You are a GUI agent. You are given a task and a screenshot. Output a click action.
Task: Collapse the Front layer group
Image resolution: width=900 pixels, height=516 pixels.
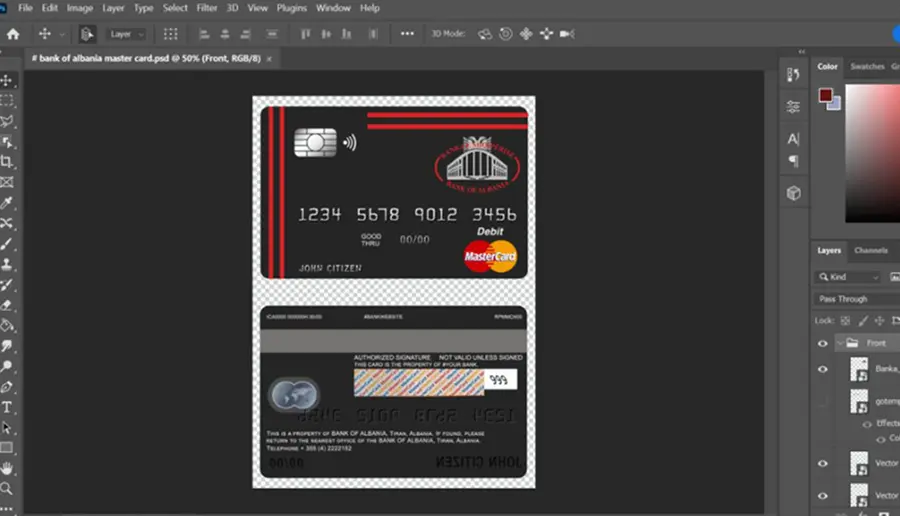pos(840,343)
